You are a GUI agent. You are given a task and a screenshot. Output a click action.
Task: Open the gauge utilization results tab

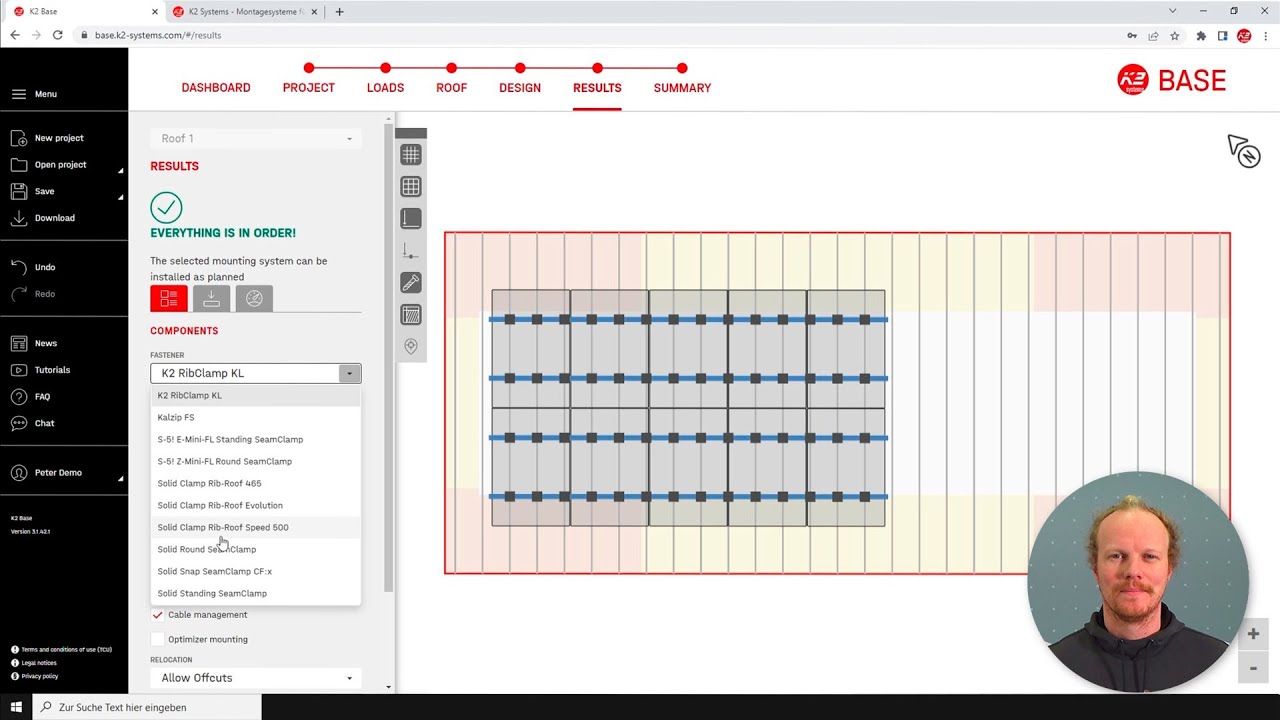point(254,298)
